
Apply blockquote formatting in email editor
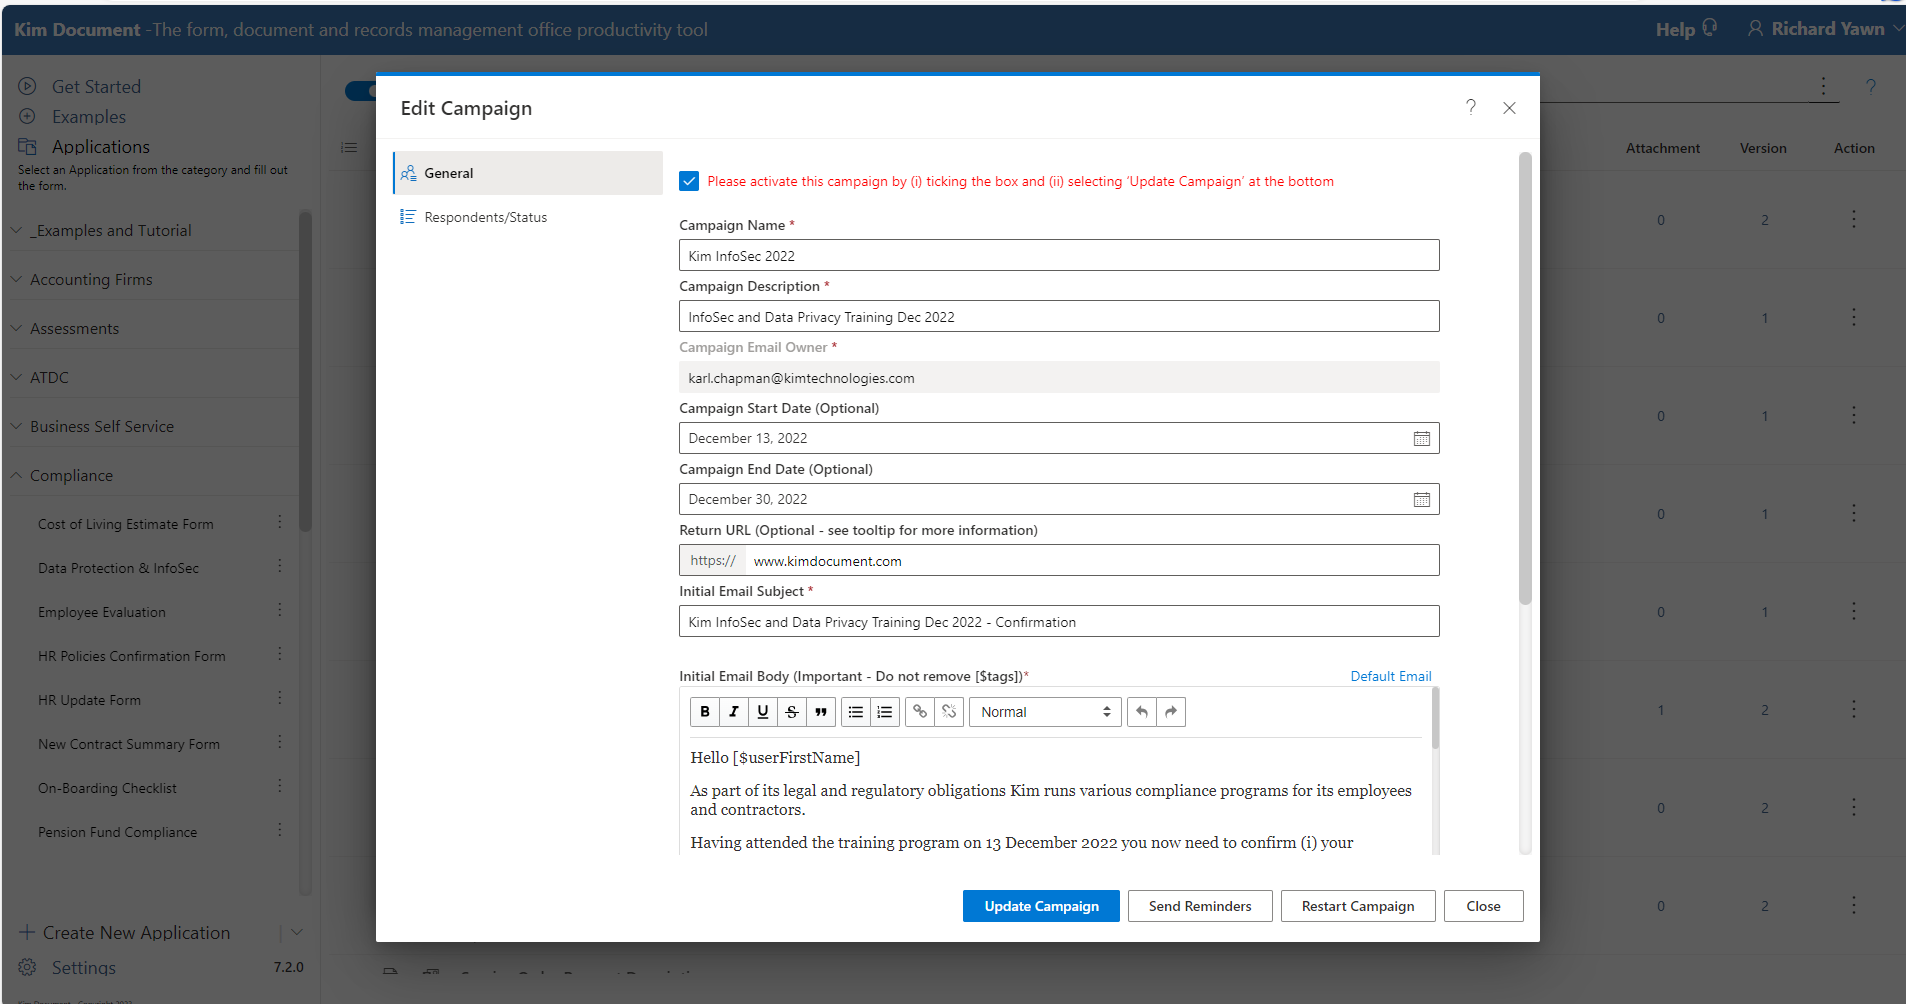(x=821, y=712)
